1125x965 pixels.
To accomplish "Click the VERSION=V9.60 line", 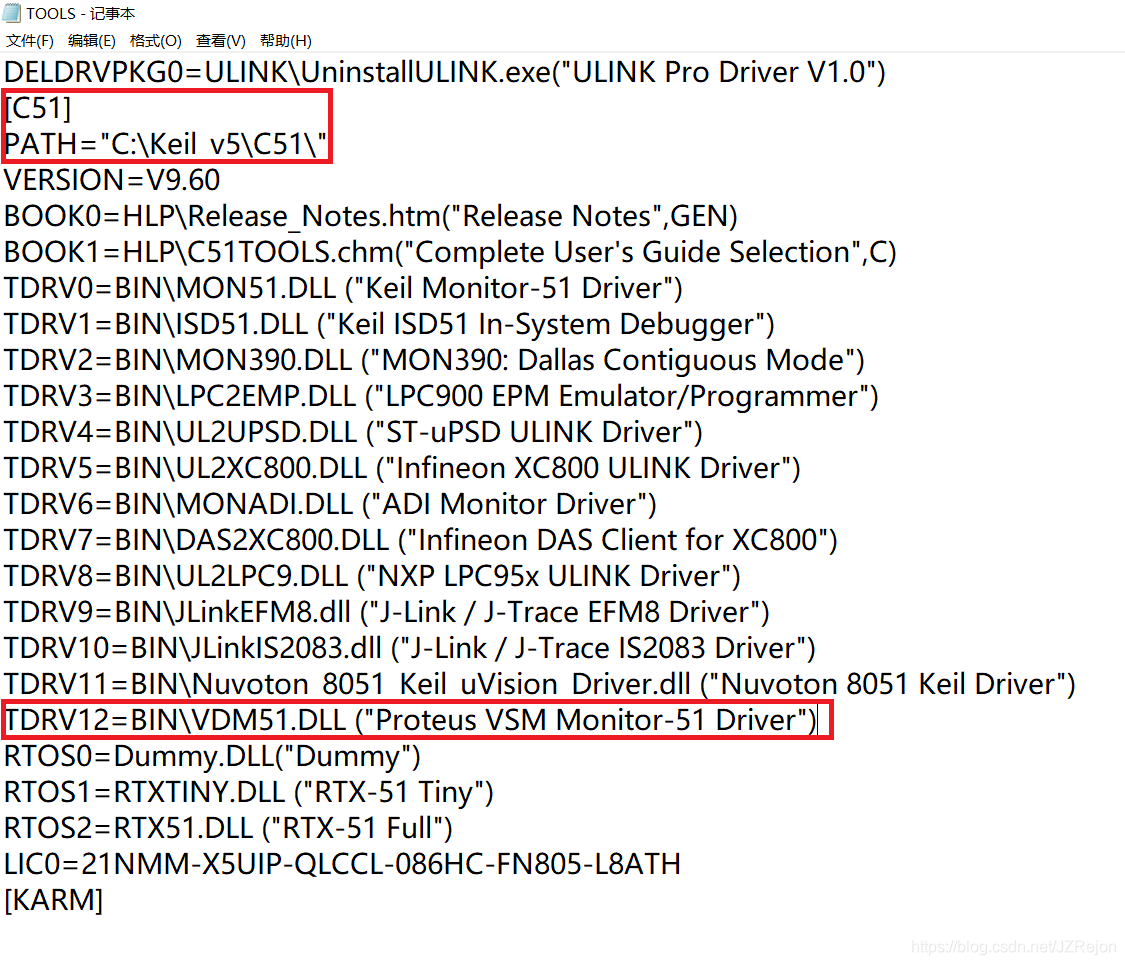I will (112, 180).
